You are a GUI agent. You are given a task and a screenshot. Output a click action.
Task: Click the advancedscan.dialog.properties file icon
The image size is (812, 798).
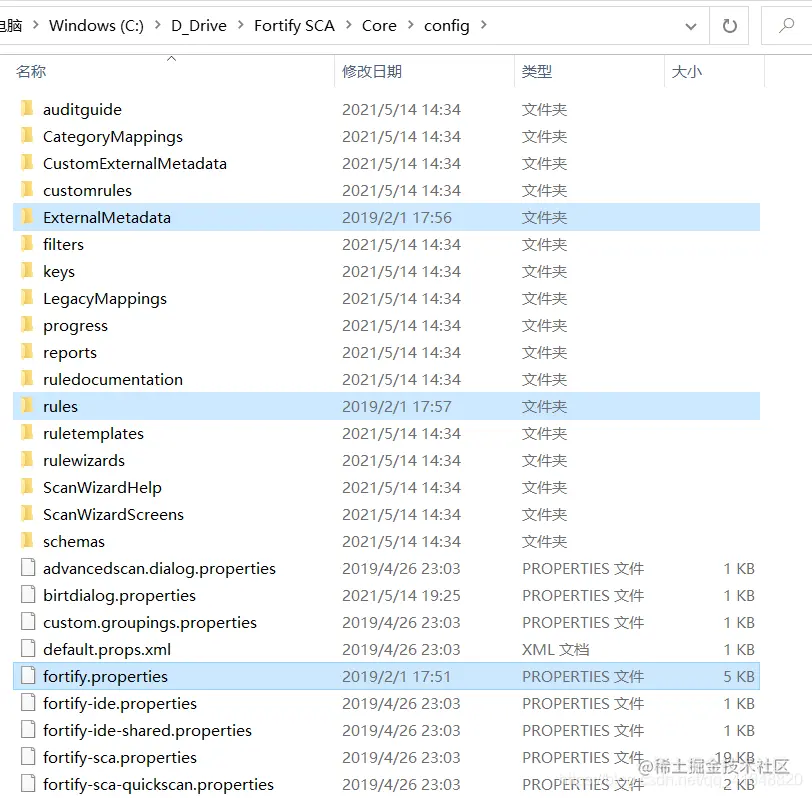click(x=28, y=568)
